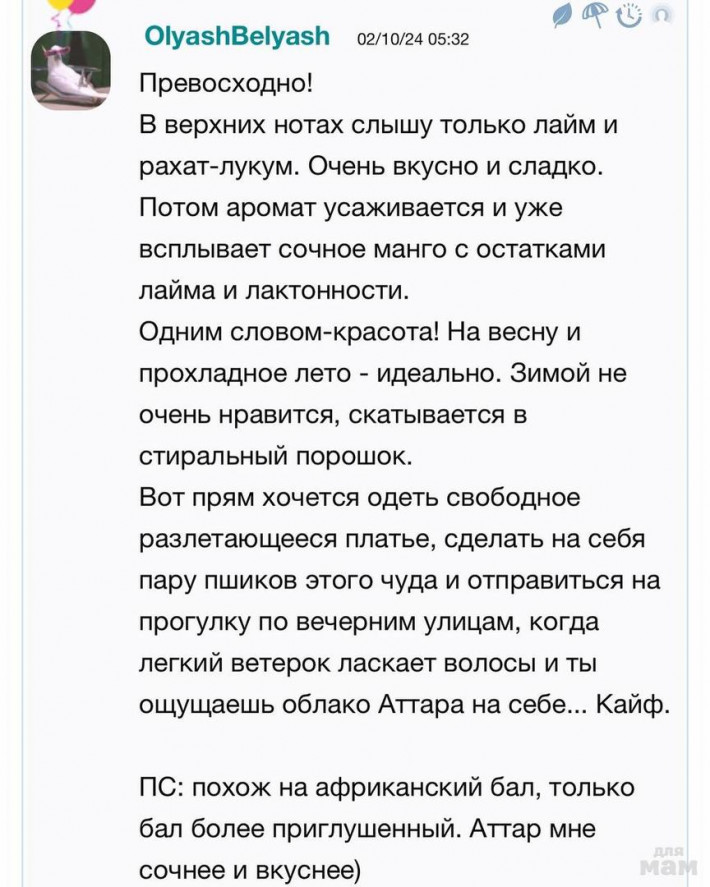Click the "ПС:" postscript label
This screenshot has height=887, width=710.
point(160,786)
